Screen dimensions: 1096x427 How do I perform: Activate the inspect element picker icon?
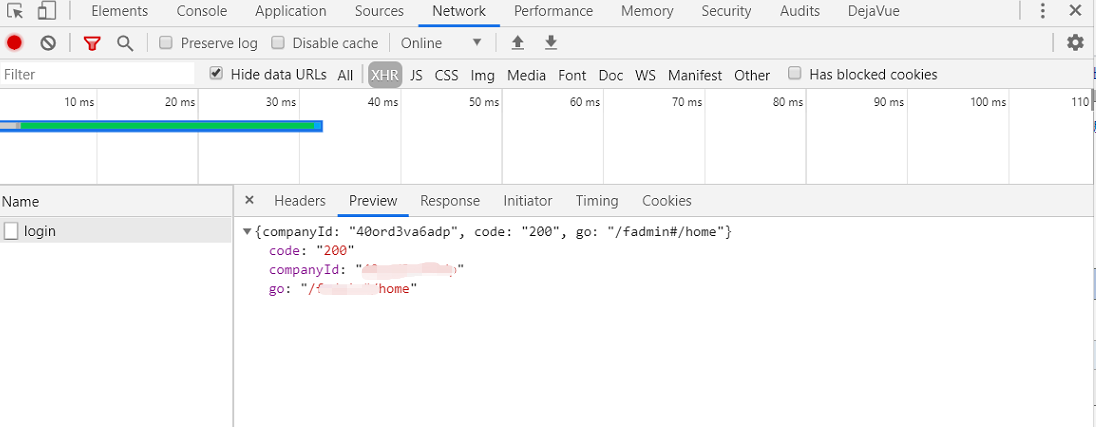click(x=15, y=11)
